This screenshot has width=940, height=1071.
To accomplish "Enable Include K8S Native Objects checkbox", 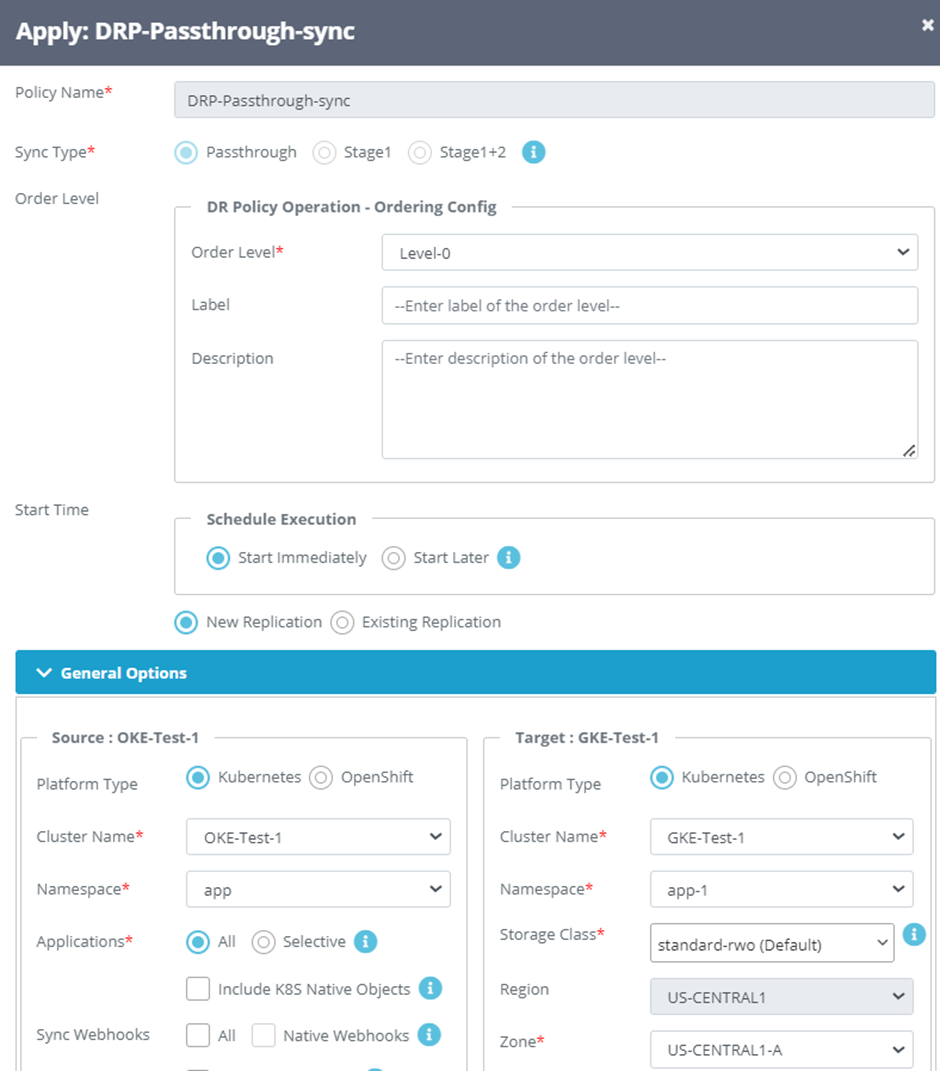I will pyautogui.click(x=198, y=988).
